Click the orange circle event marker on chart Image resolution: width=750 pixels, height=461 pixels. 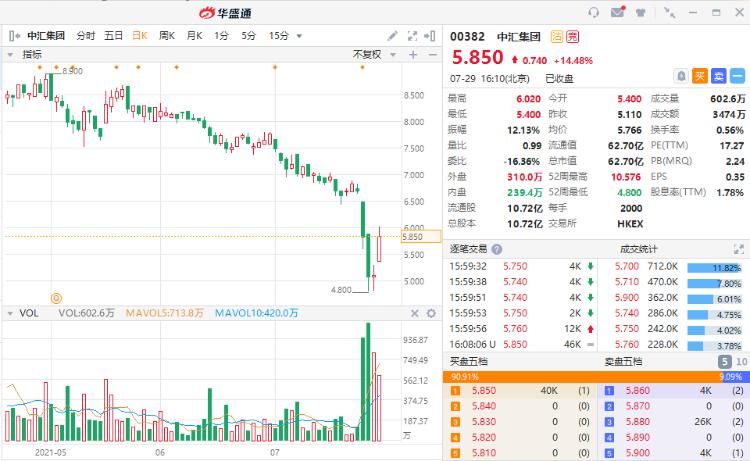pyautogui.click(x=56, y=298)
